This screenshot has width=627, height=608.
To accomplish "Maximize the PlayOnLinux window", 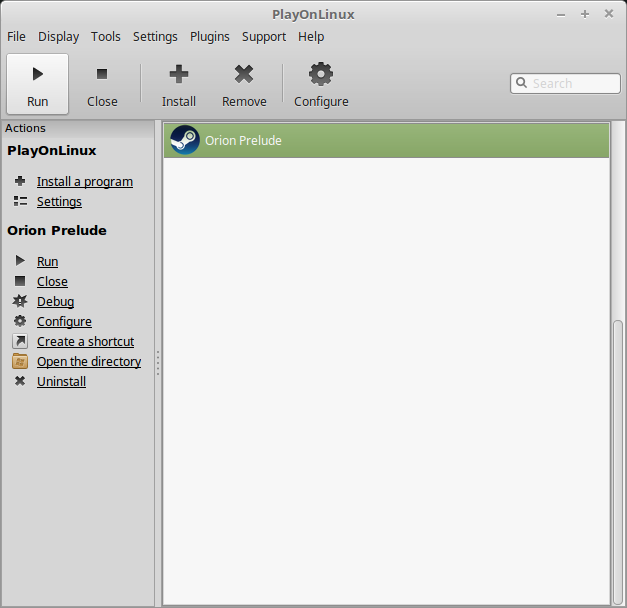I will (x=585, y=14).
